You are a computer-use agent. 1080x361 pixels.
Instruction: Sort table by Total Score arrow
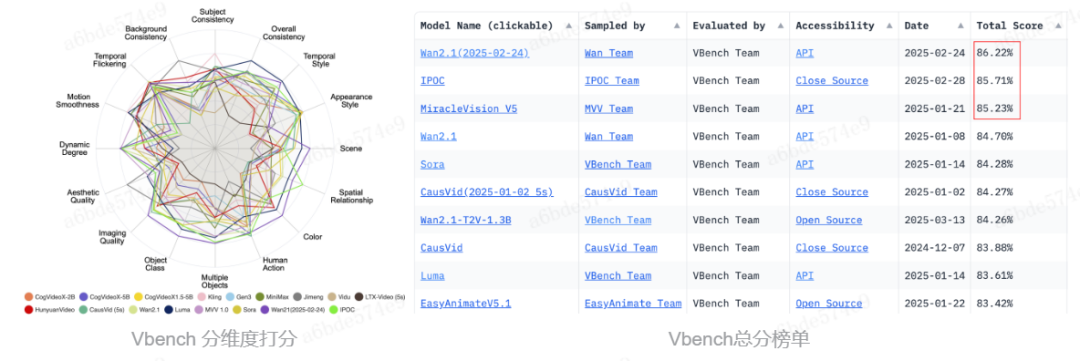[1057, 25]
